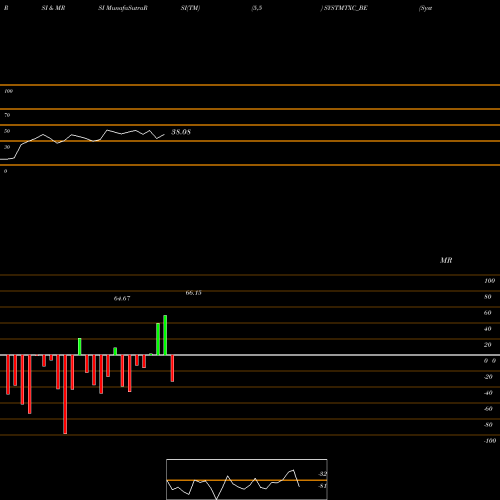The height and width of the screenshot is (500, 500).
Task: Click the 'SI MunafaSutraR' header text
Action: point(123,8)
